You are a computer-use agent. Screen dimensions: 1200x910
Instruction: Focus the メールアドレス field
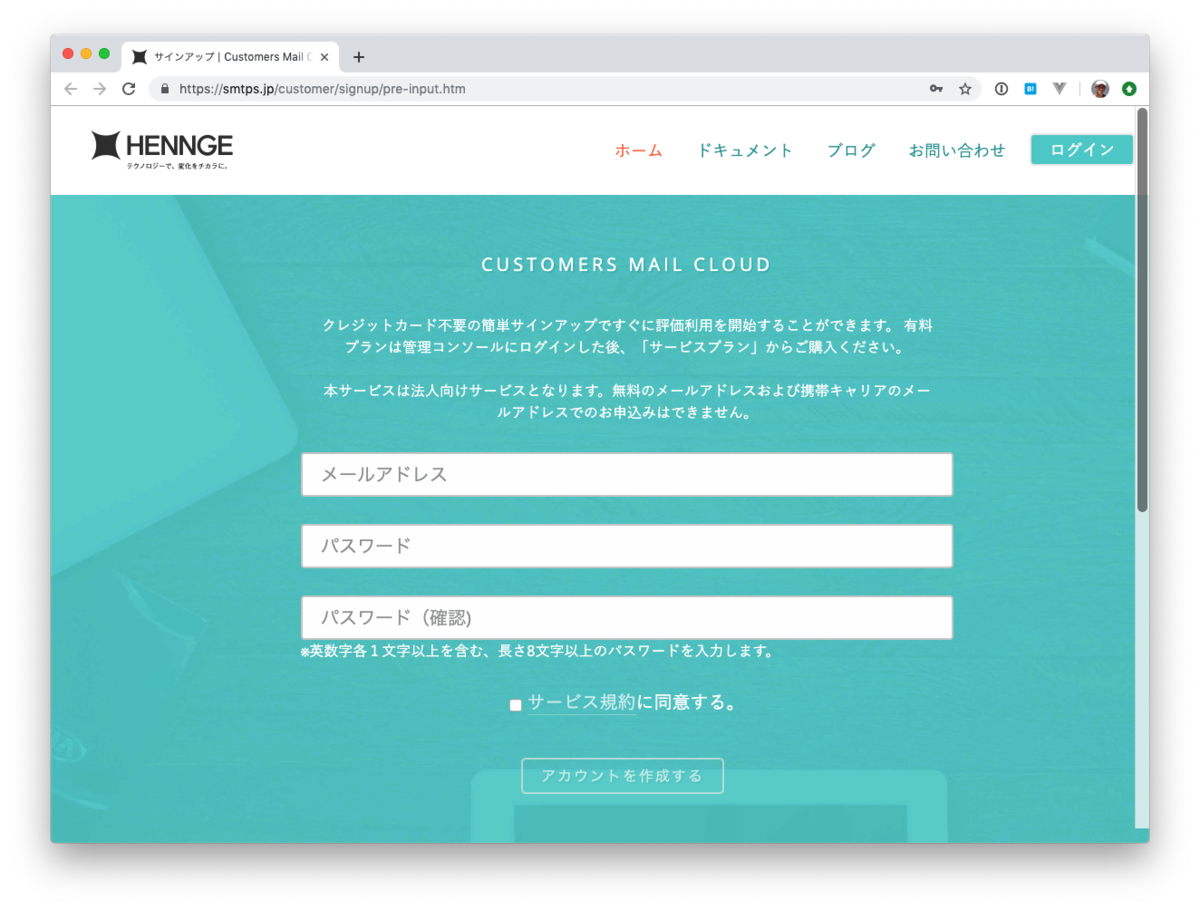pyautogui.click(x=627, y=474)
